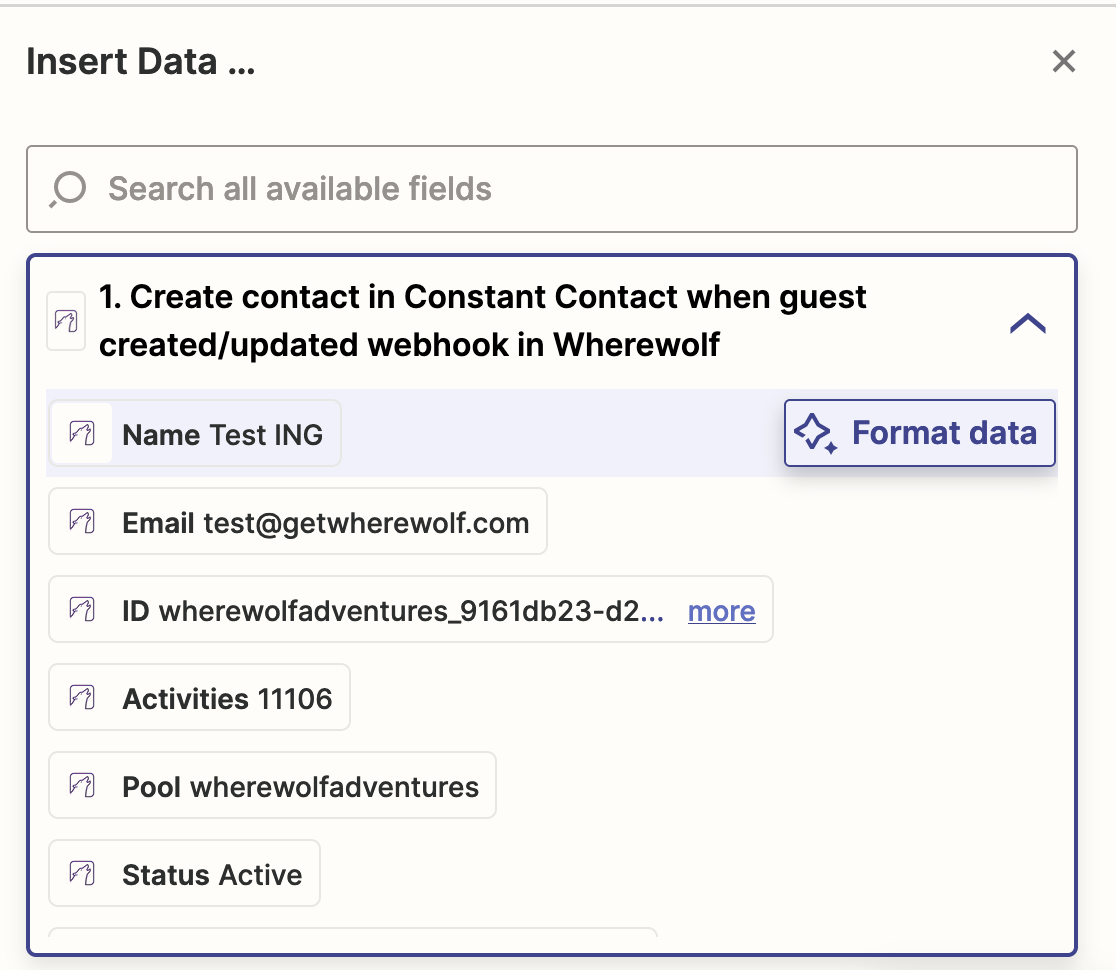The image size is (1116, 970).
Task: Click the Search all available fields box
Action: (552, 189)
